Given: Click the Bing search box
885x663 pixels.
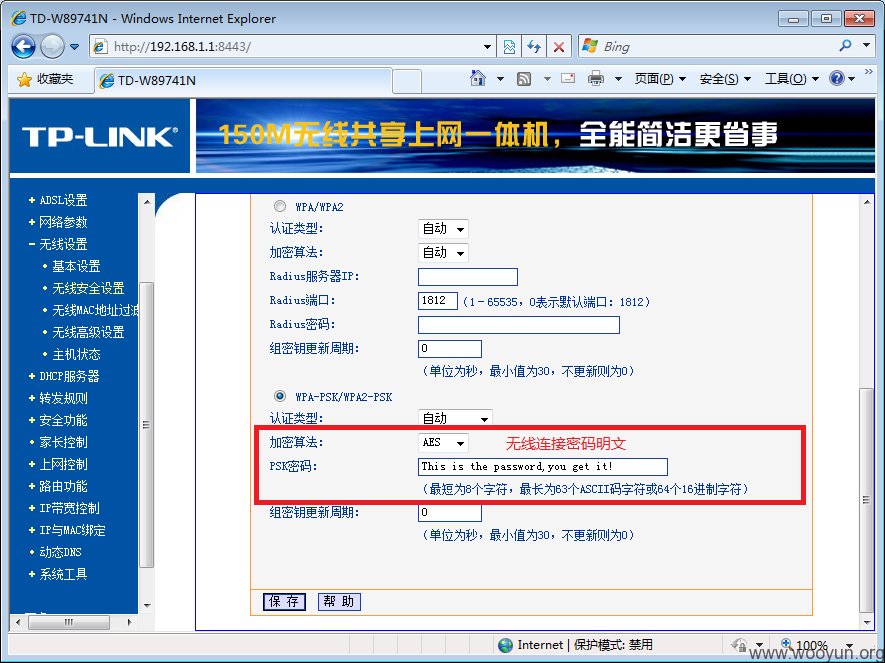Looking at the screenshot, I should coord(708,46).
